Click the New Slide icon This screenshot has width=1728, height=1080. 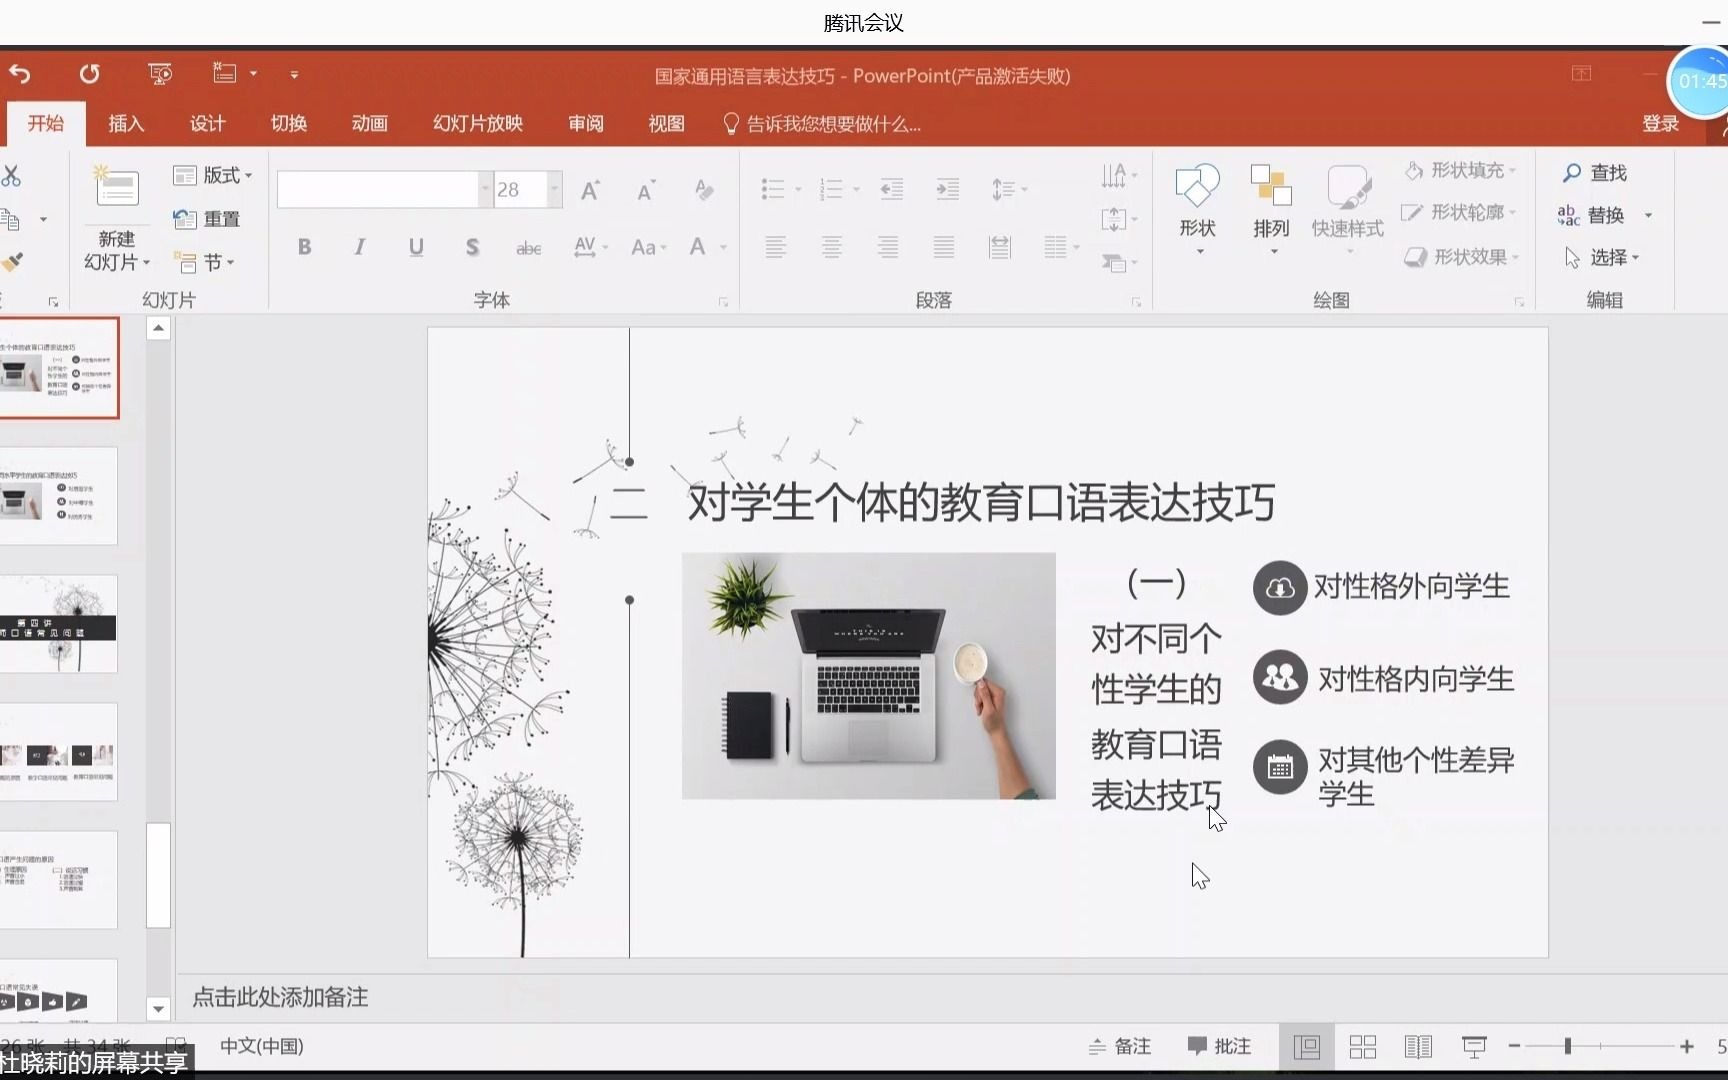coord(116,189)
